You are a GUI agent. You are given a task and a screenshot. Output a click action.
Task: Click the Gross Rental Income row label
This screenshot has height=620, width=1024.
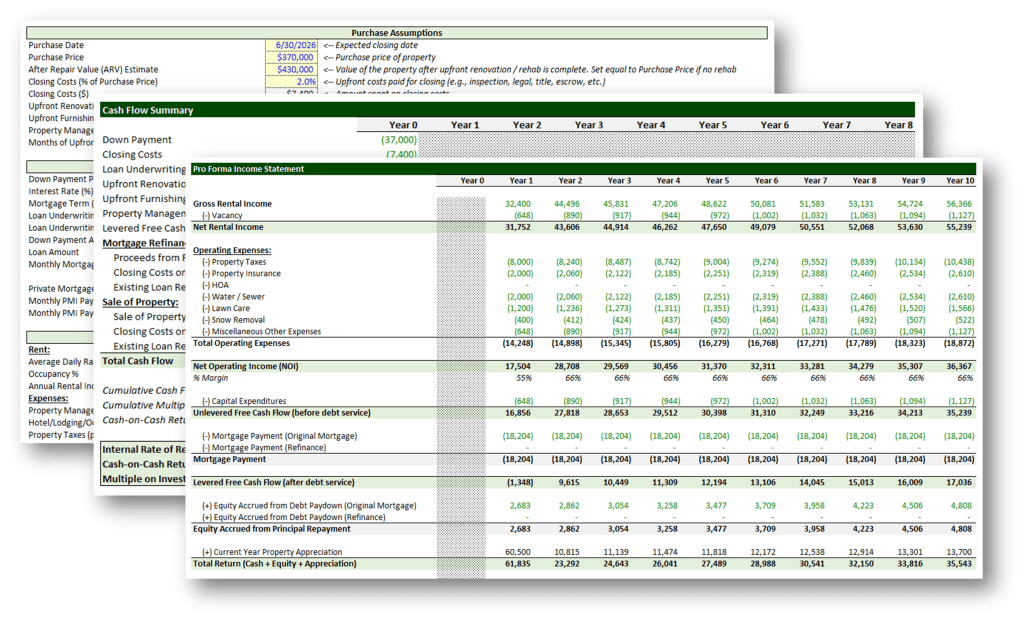point(232,204)
